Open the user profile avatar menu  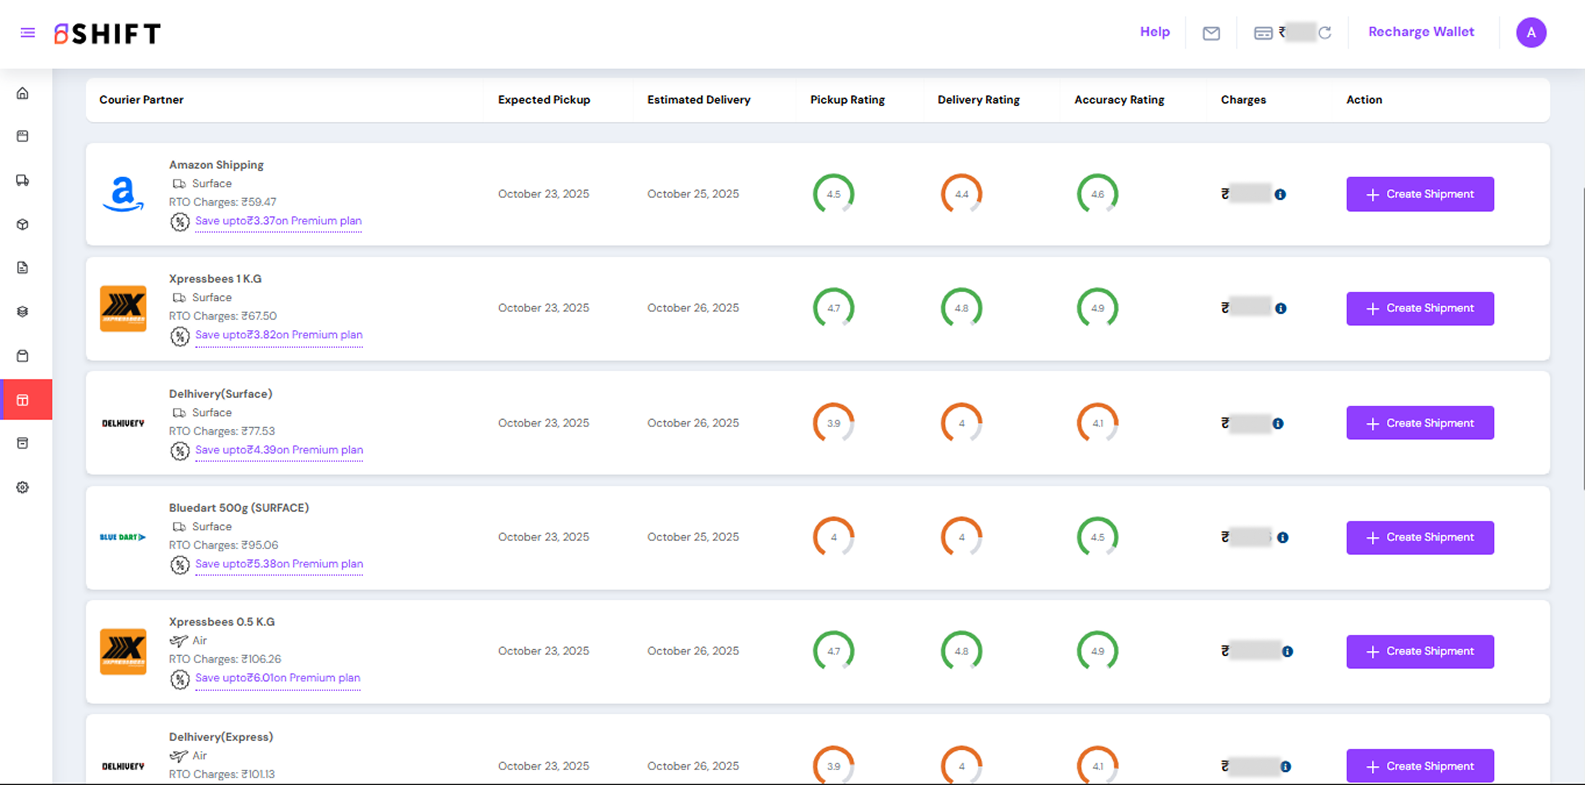point(1530,33)
